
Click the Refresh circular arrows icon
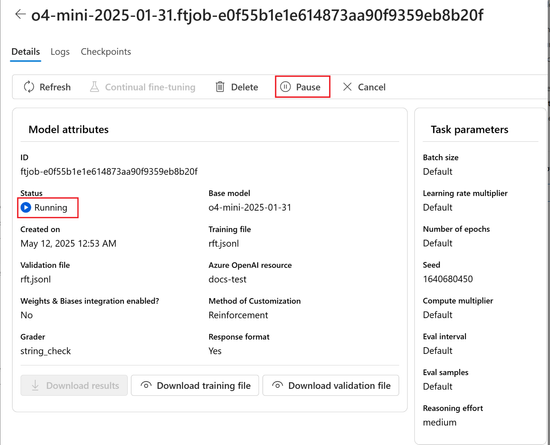[x=29, y=87]
